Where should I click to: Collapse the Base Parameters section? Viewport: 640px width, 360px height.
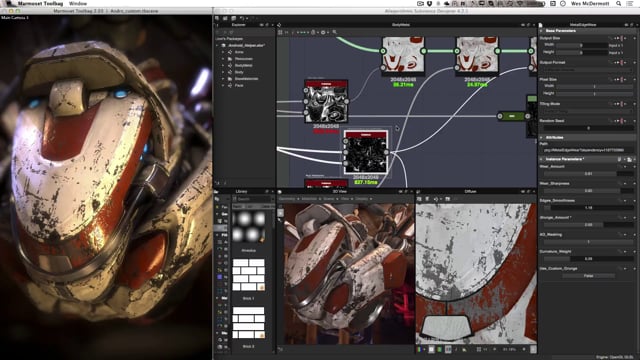[x=542, y=31]
